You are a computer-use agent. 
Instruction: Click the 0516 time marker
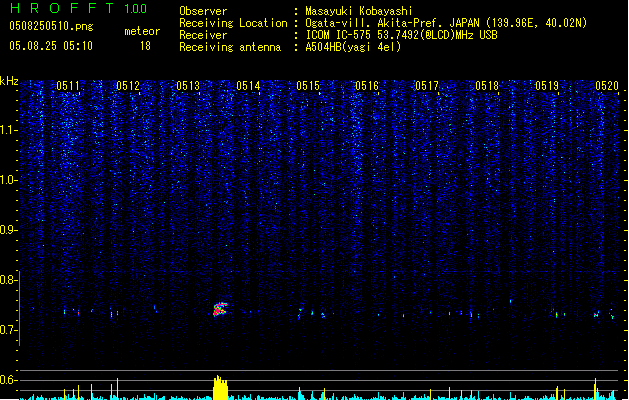point(367,86)
